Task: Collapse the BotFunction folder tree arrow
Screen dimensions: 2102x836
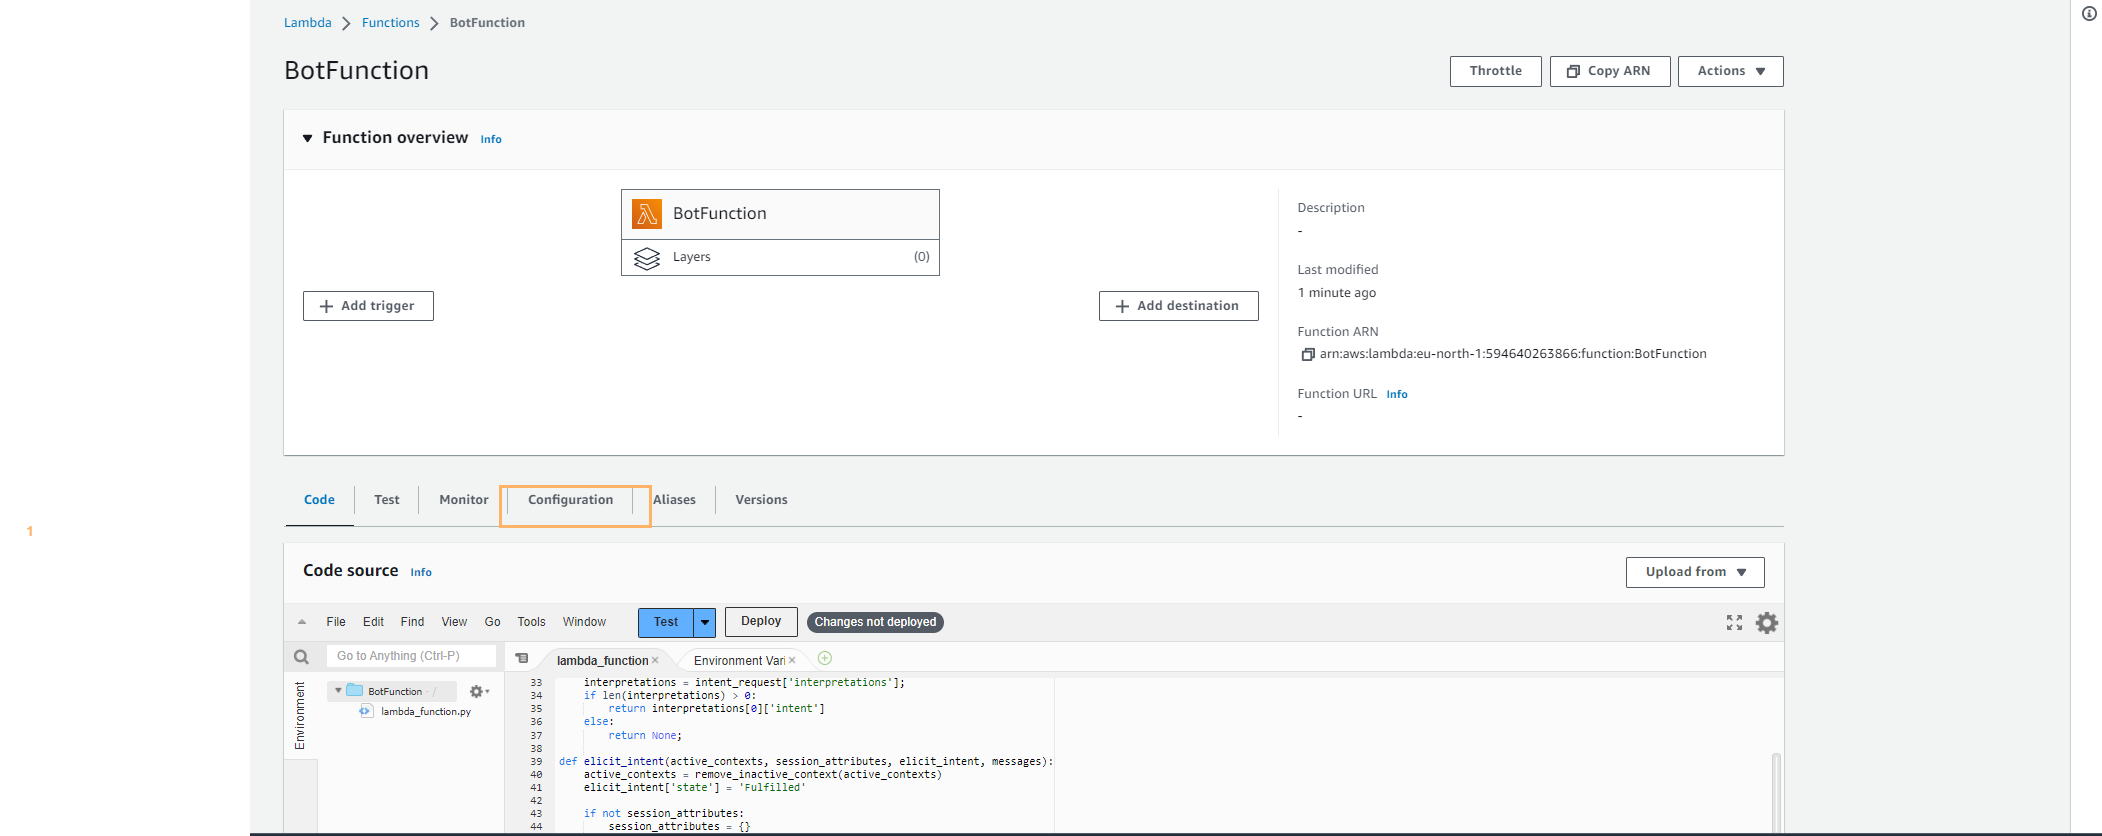Action: tap(338, 691)
